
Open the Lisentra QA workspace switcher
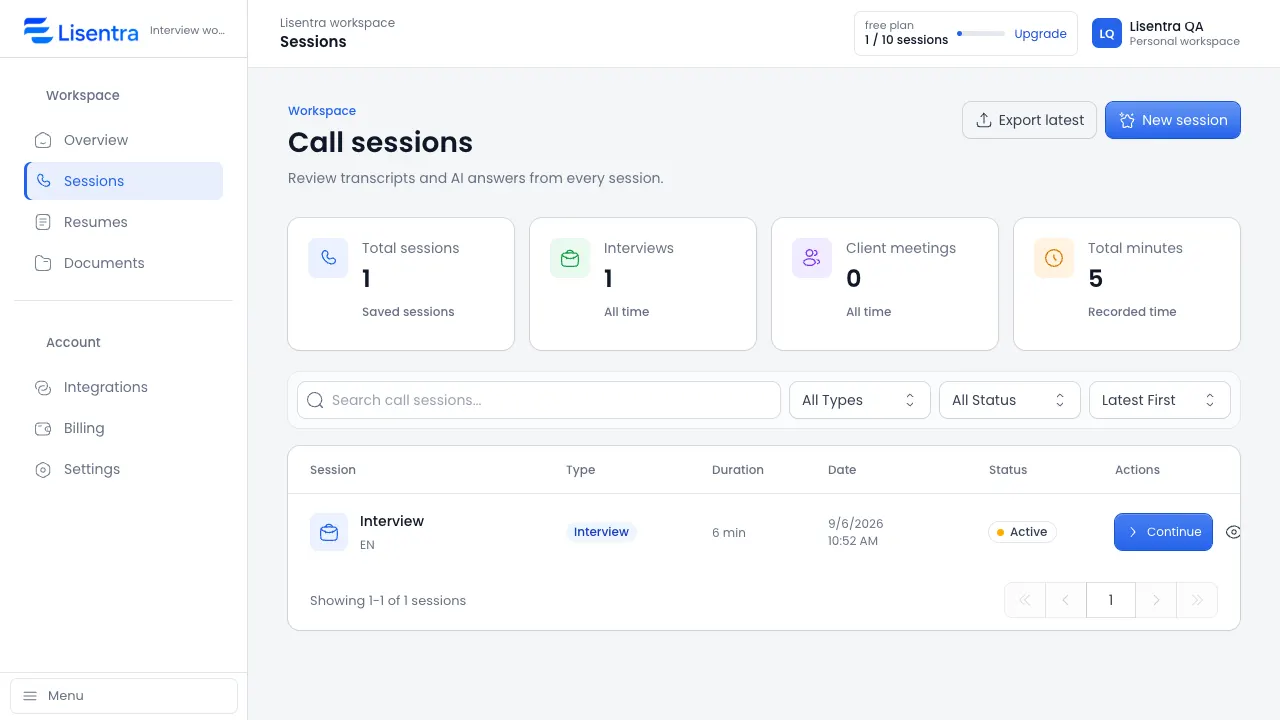(1166, 33)
